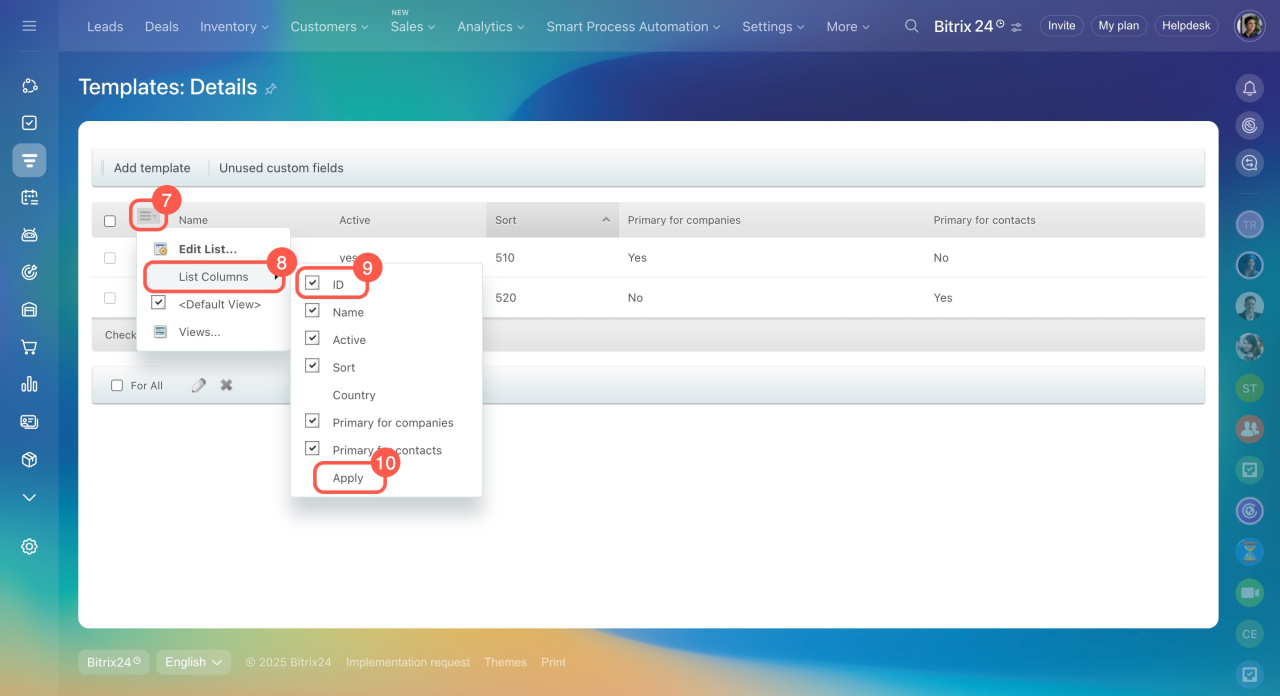1280x696 pixels.
Task: Select the List Columns menu item
Action: [x=213, y=277]
